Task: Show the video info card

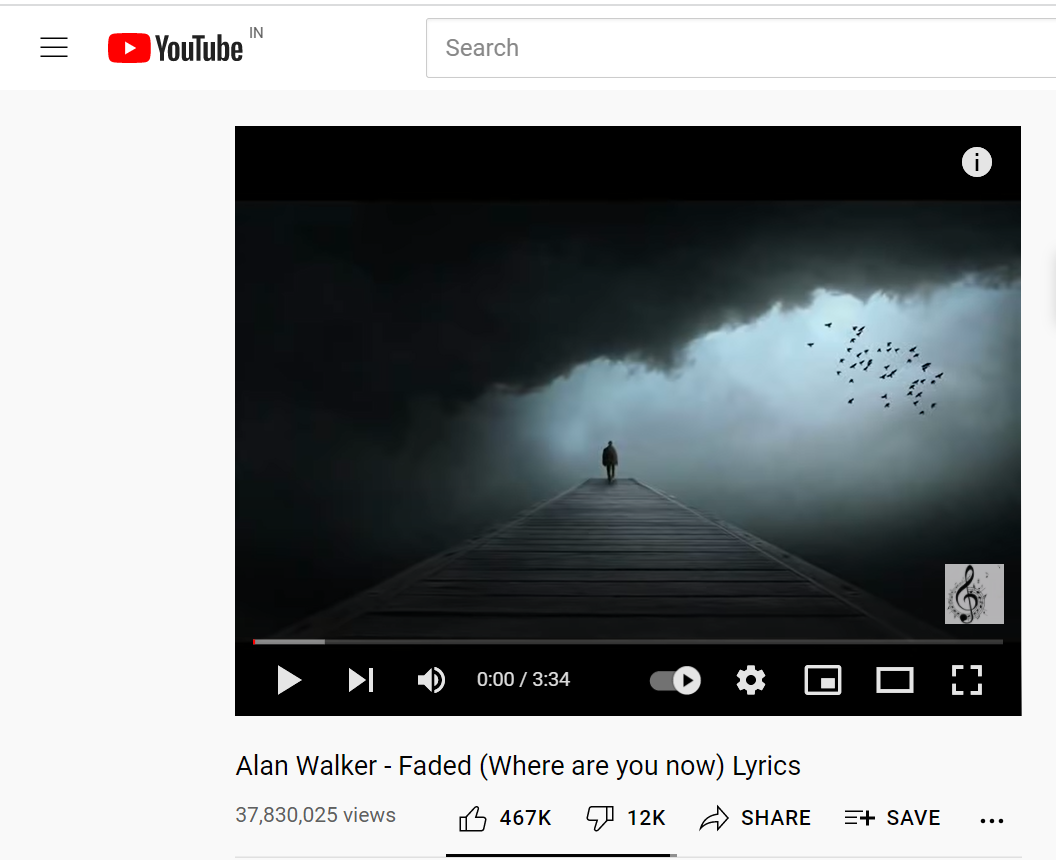Action: pyautogui.click(x=977, y=162)
